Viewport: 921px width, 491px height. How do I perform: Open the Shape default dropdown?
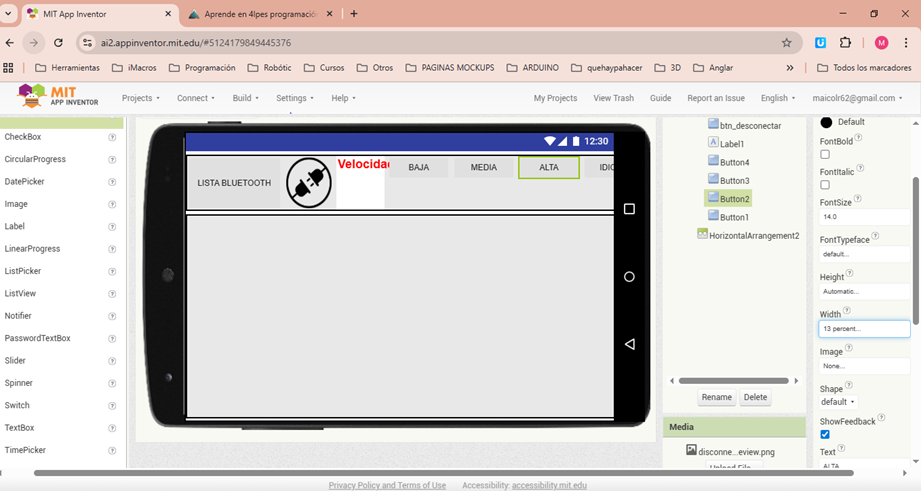(837, 402)
